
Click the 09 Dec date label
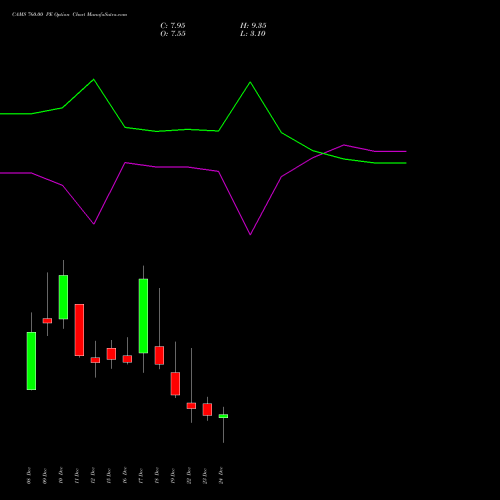click(x=45, y=475)
